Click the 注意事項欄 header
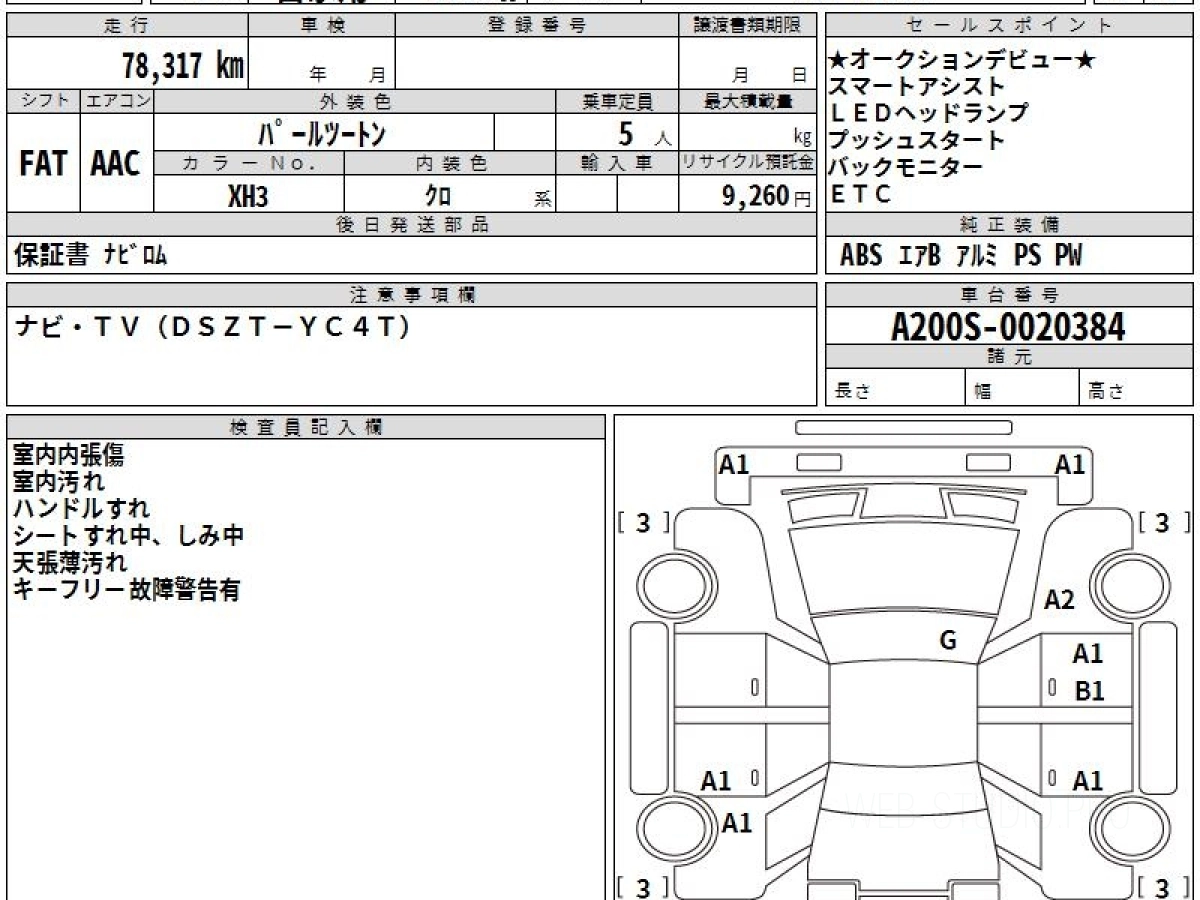The width and height of the screenshot is (1200, 900). 412,294
